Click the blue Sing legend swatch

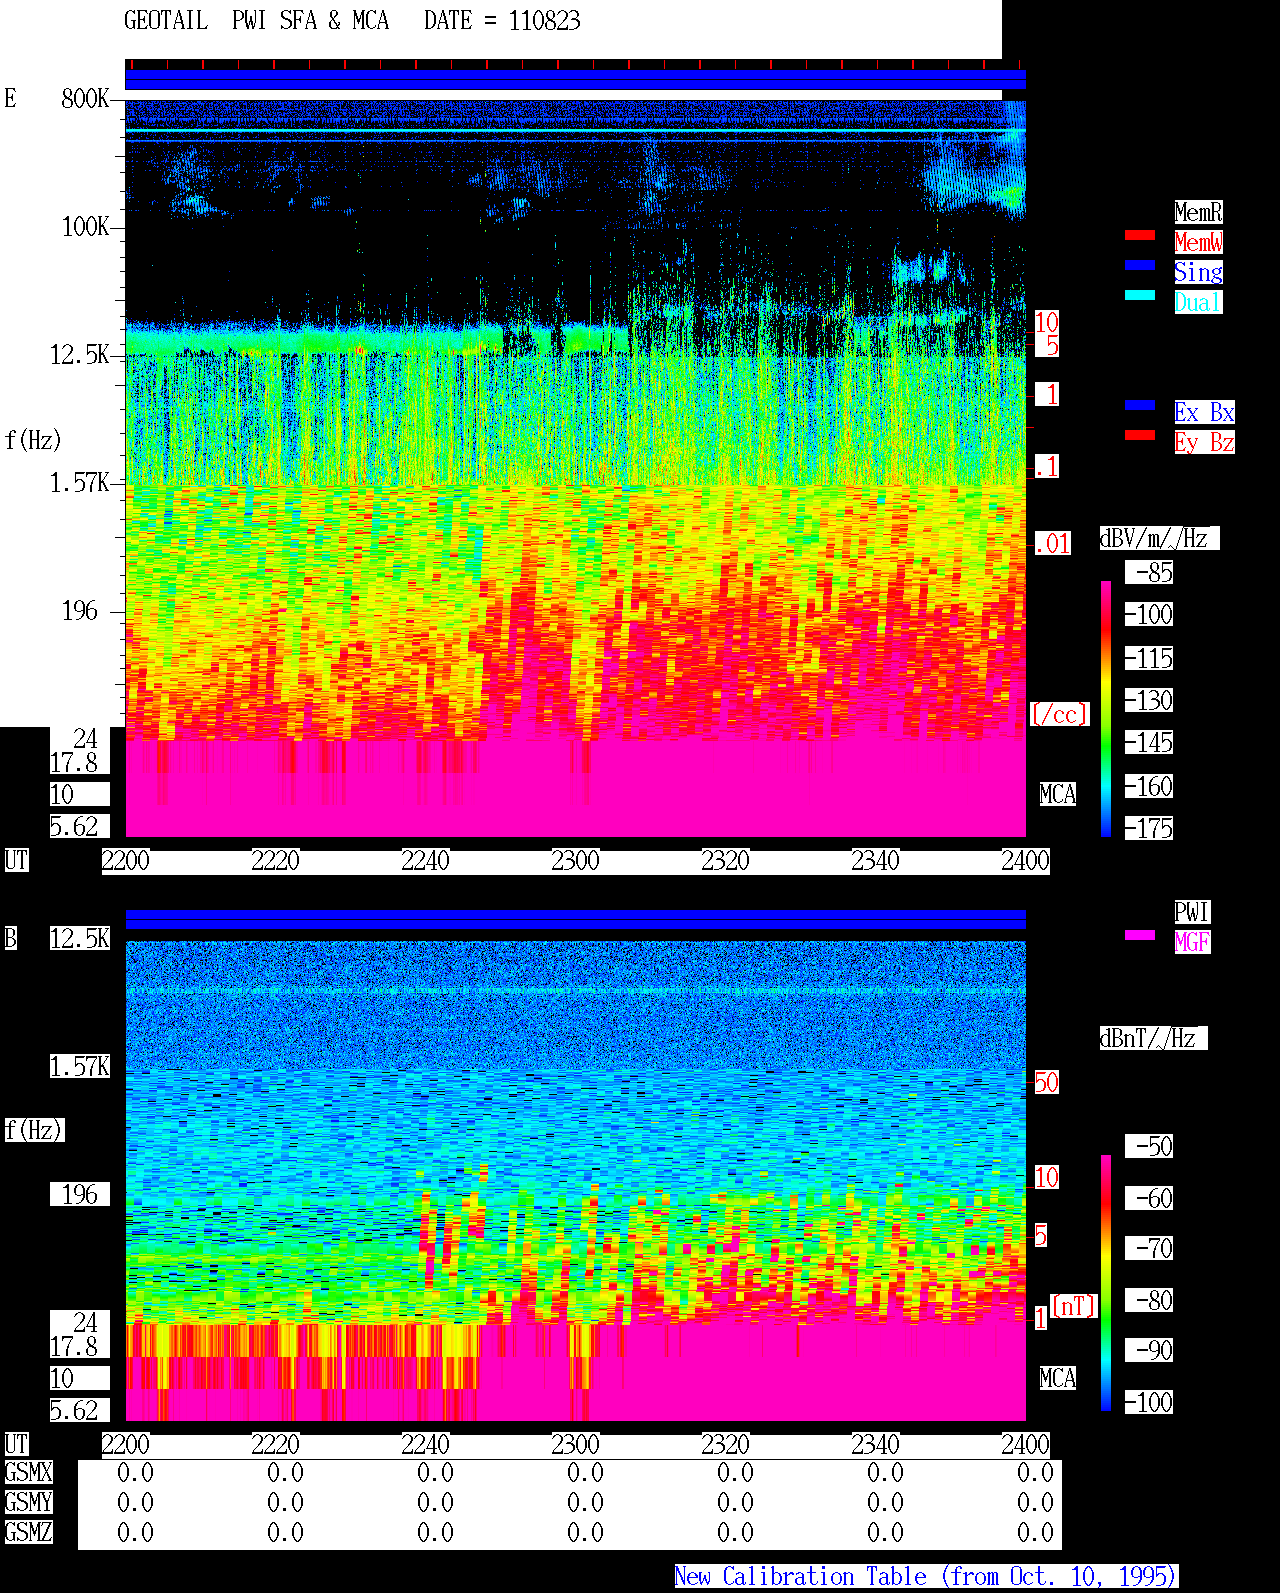[1140, 265]
